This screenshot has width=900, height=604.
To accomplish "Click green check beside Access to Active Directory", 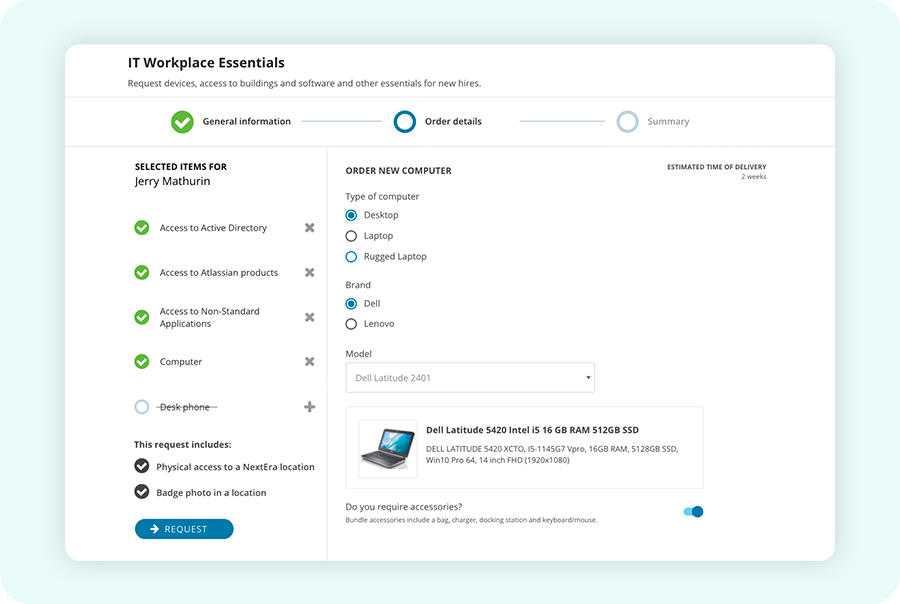I will click(142, 228).
